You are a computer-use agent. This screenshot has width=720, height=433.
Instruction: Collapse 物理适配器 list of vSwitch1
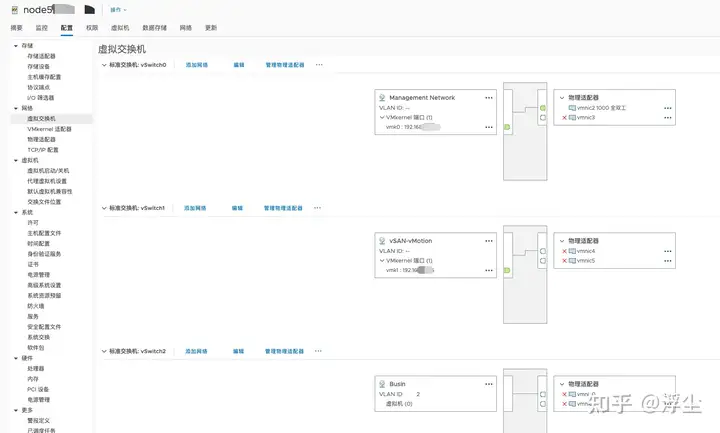(x=562, y=241)
